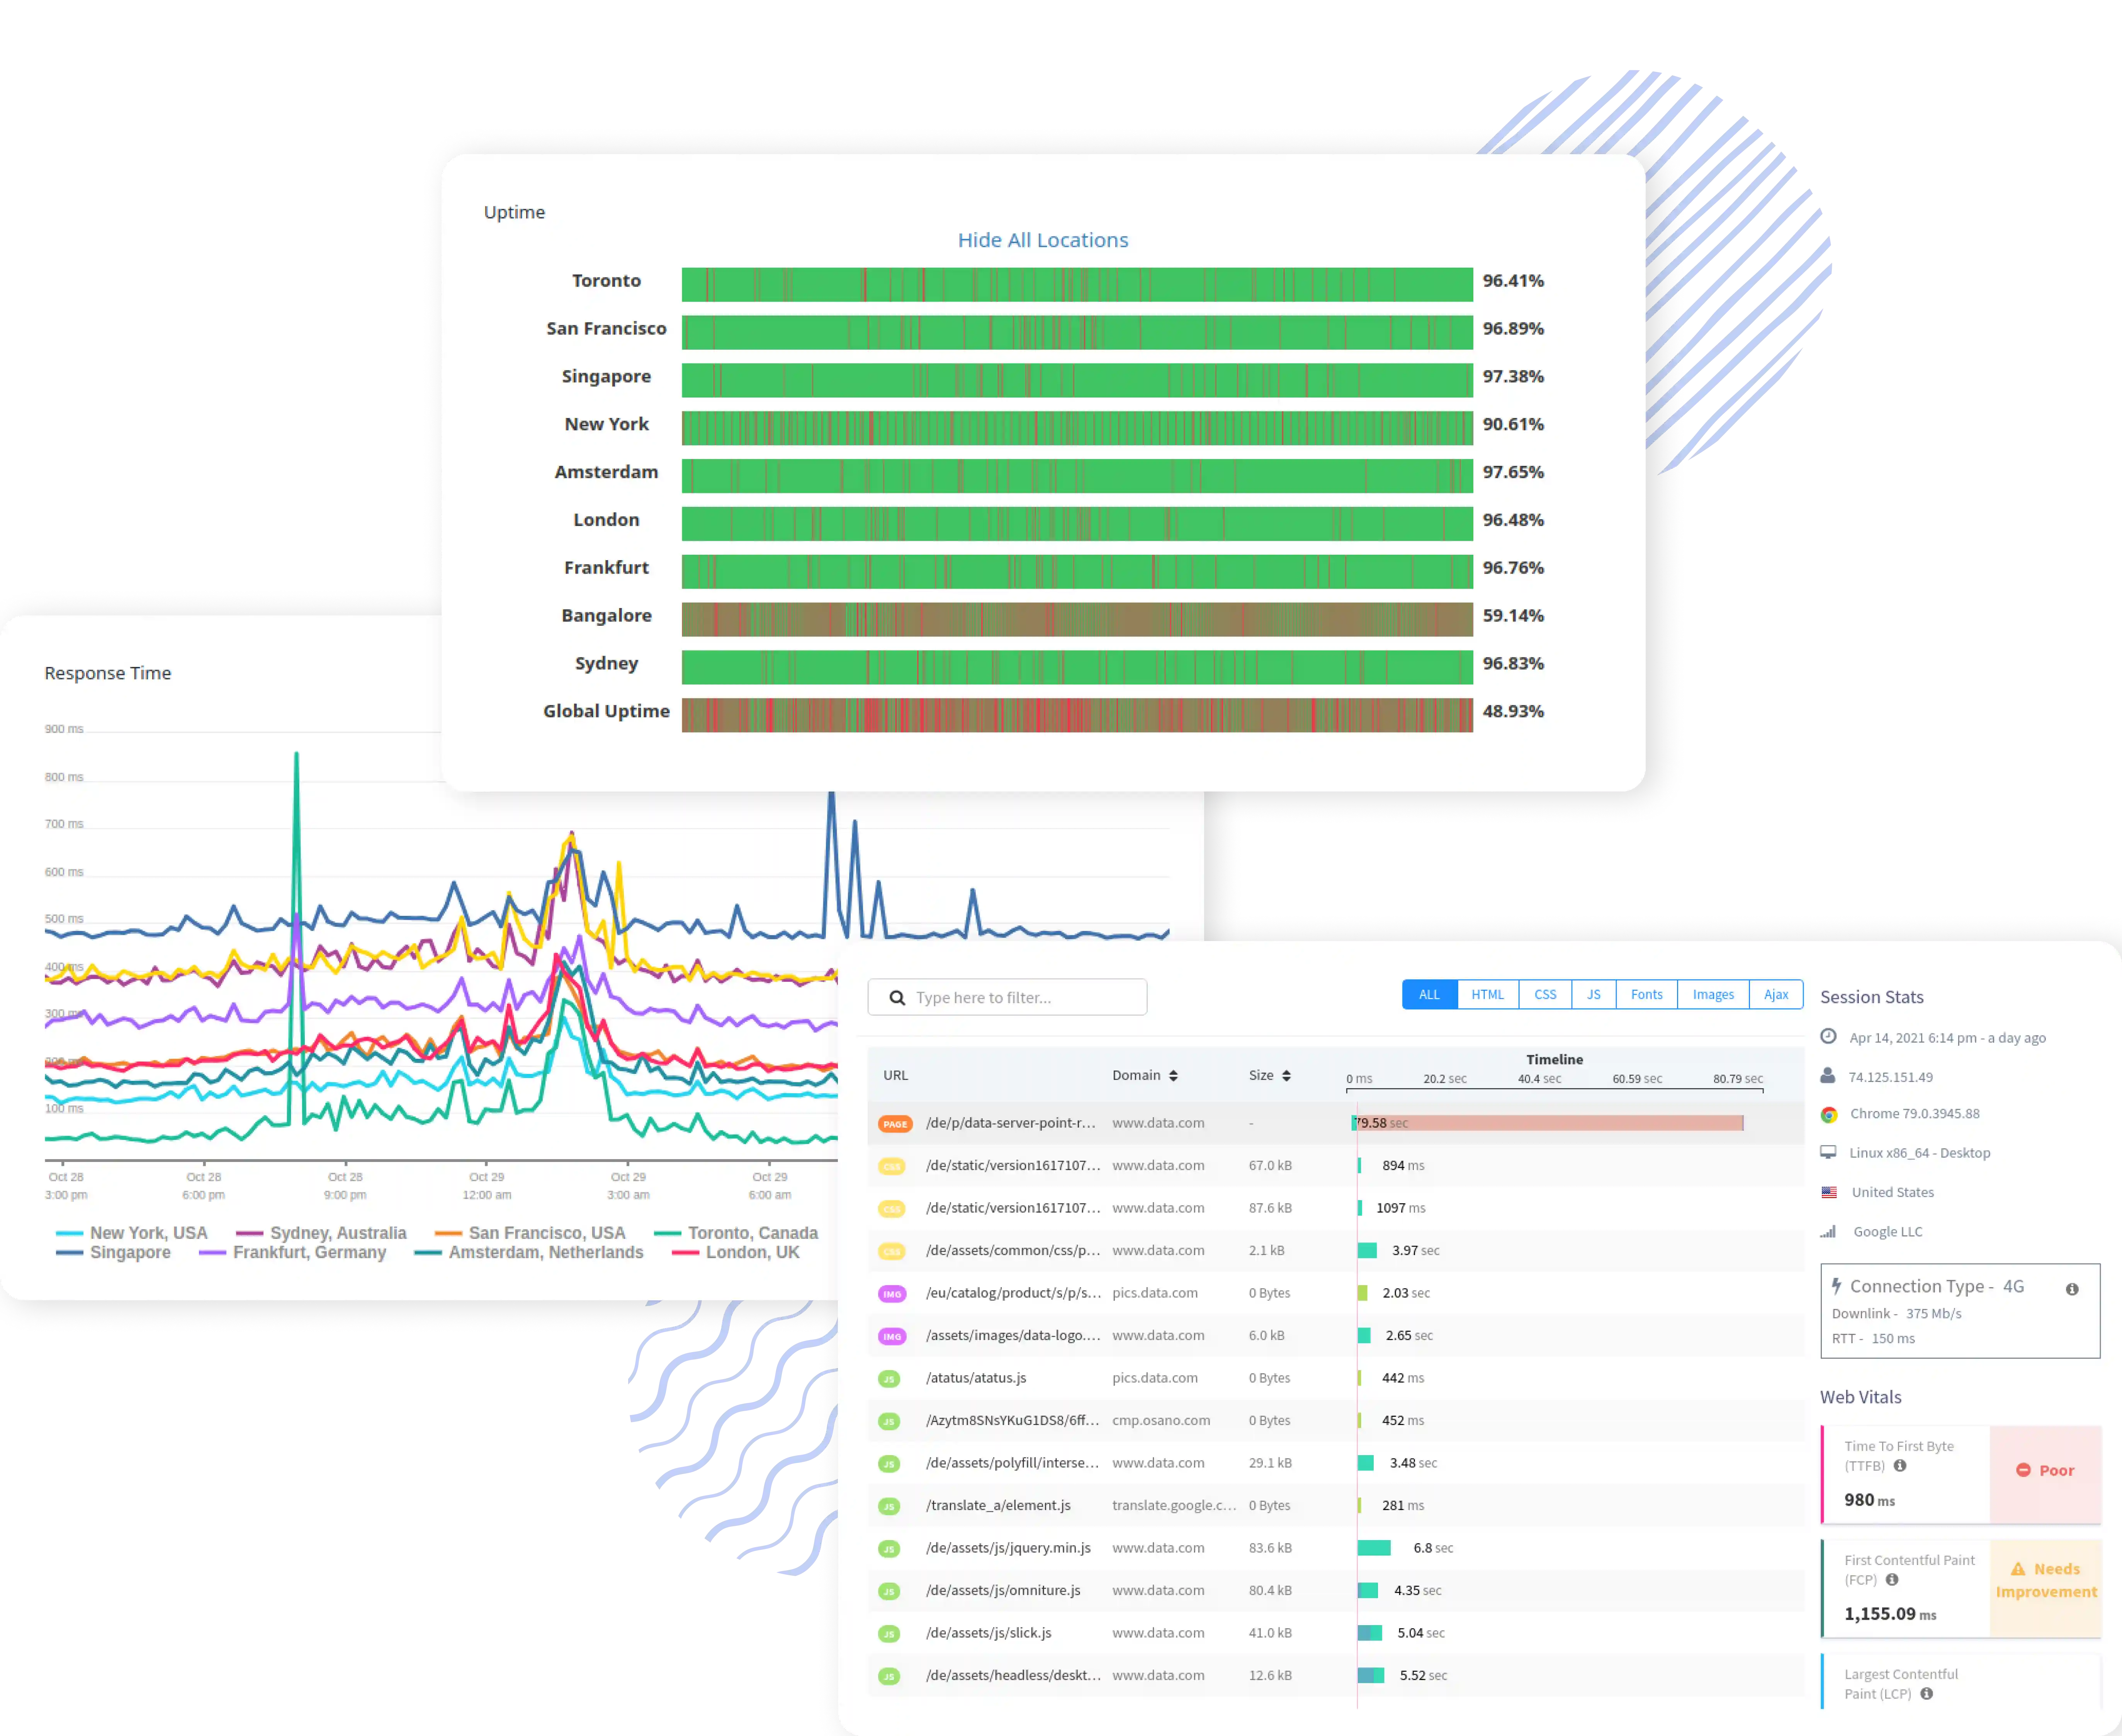Toggle the London, UK legend series
The height and width of the screenshot is (1736, 2122).
click(736, 1252)
